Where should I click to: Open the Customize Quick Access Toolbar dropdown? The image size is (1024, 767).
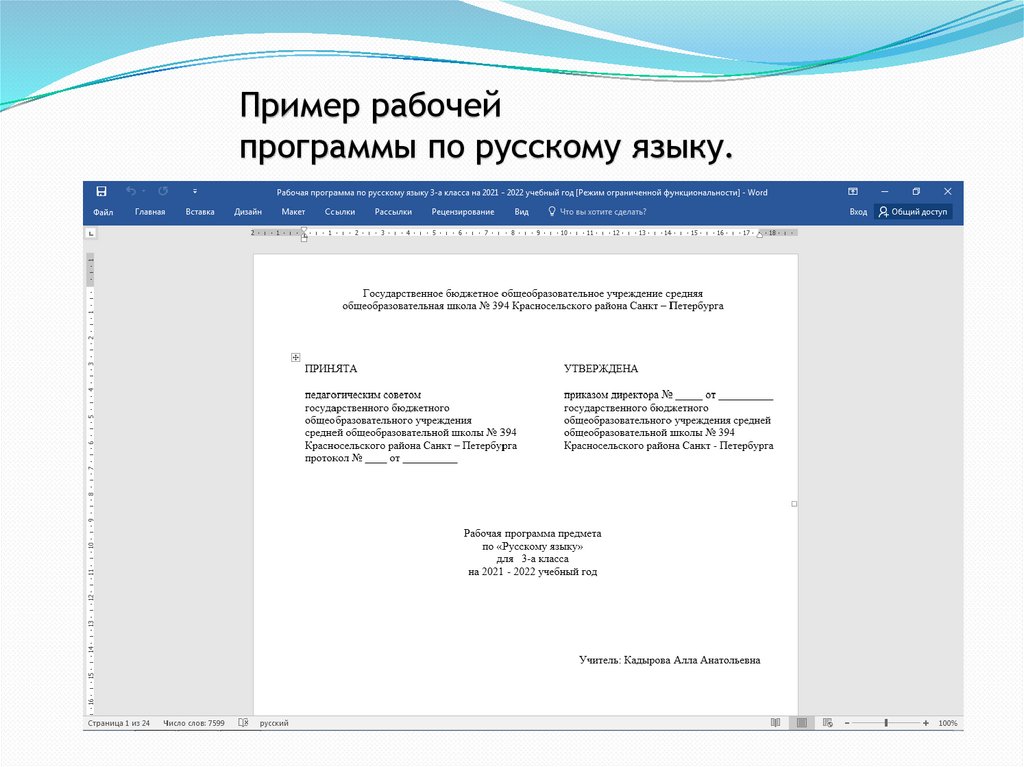pos(195,192)
